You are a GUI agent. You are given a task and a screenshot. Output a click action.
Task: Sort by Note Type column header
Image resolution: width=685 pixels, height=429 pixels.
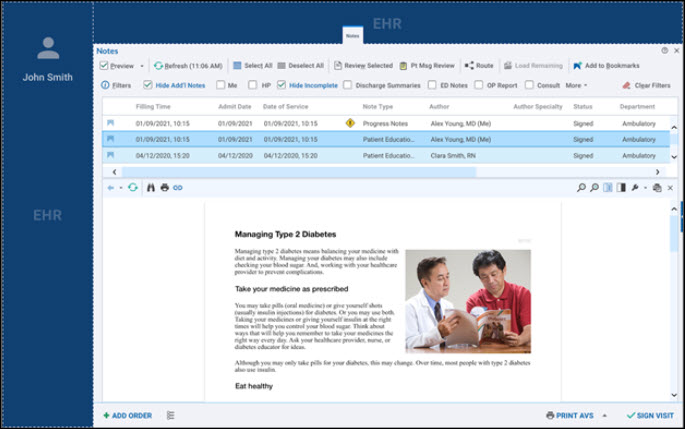click(377, 106)
